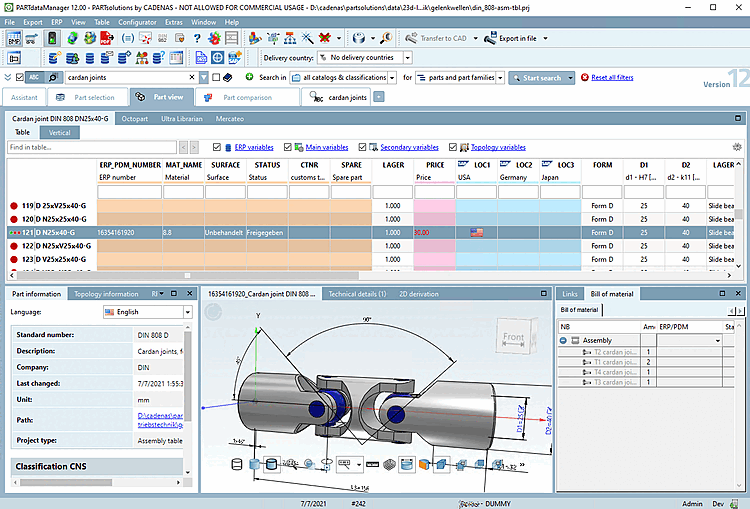Switch to the Part selection tab
Image resolution: width=750 pixels, height=509 pixels.
point(86,97)
